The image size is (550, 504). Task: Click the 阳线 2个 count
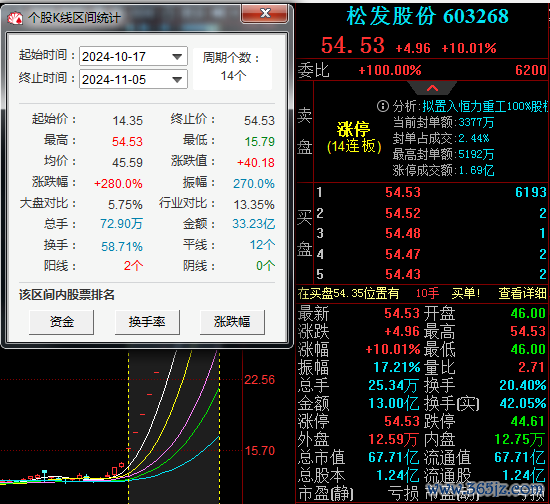pyautogui.click(x=133, y=266)
